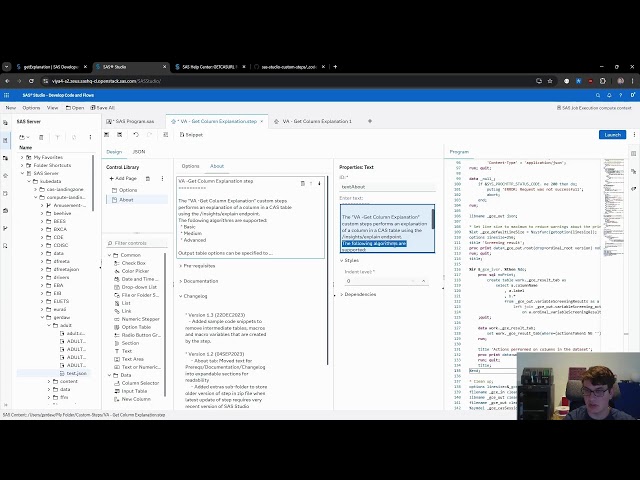Viewport: 640px width, 480px height.
Task: Open the New menu
Action: [x=11, y=108]
